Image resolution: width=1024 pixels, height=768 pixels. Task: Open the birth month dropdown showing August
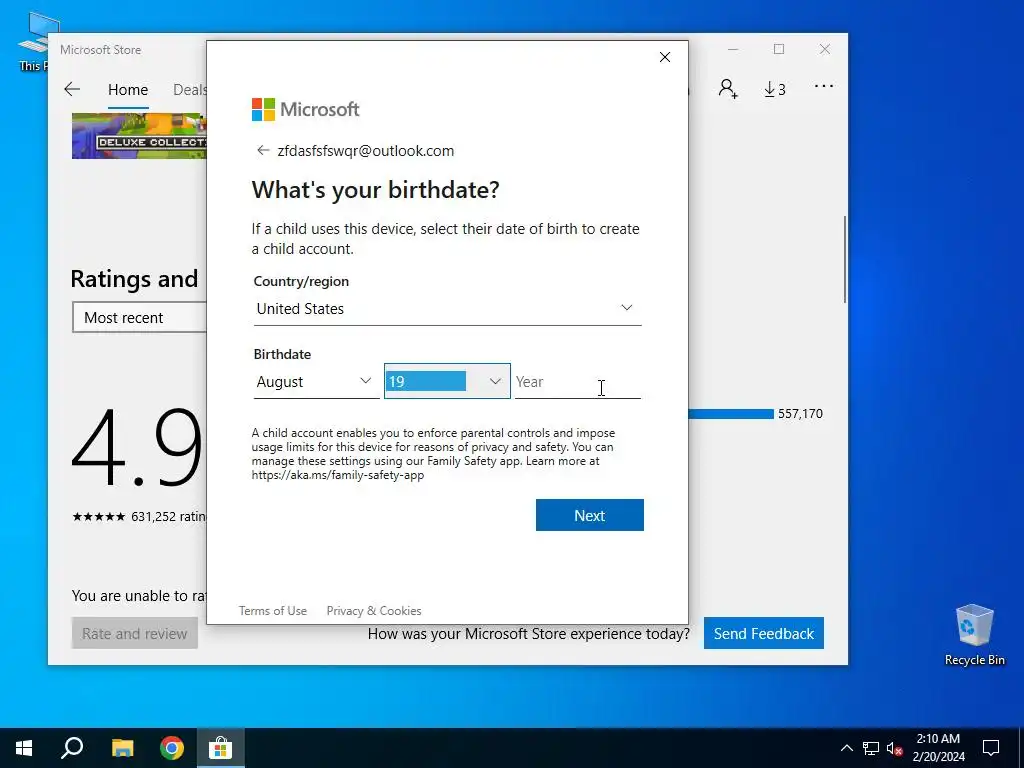tap(316, 381)
